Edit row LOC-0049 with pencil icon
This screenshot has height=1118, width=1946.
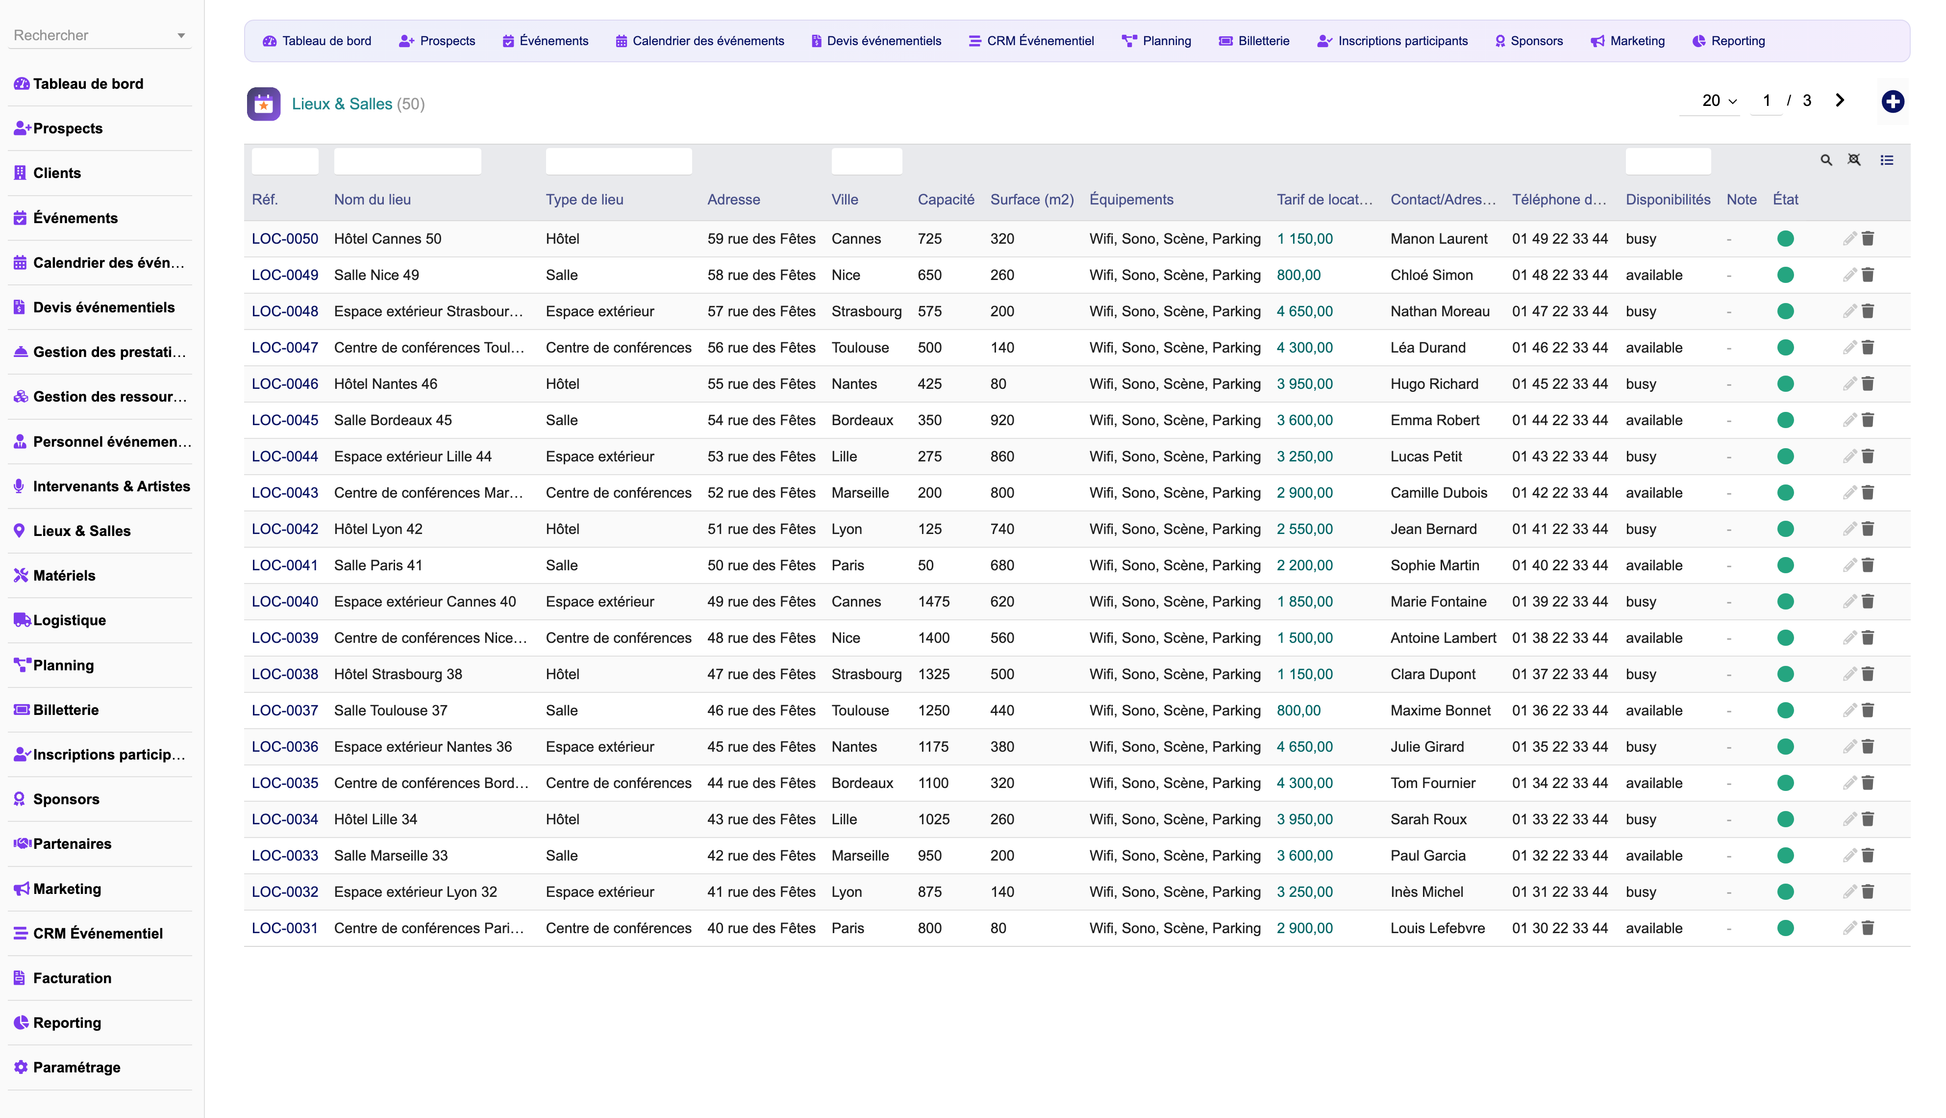click(x=1849, y=275)
